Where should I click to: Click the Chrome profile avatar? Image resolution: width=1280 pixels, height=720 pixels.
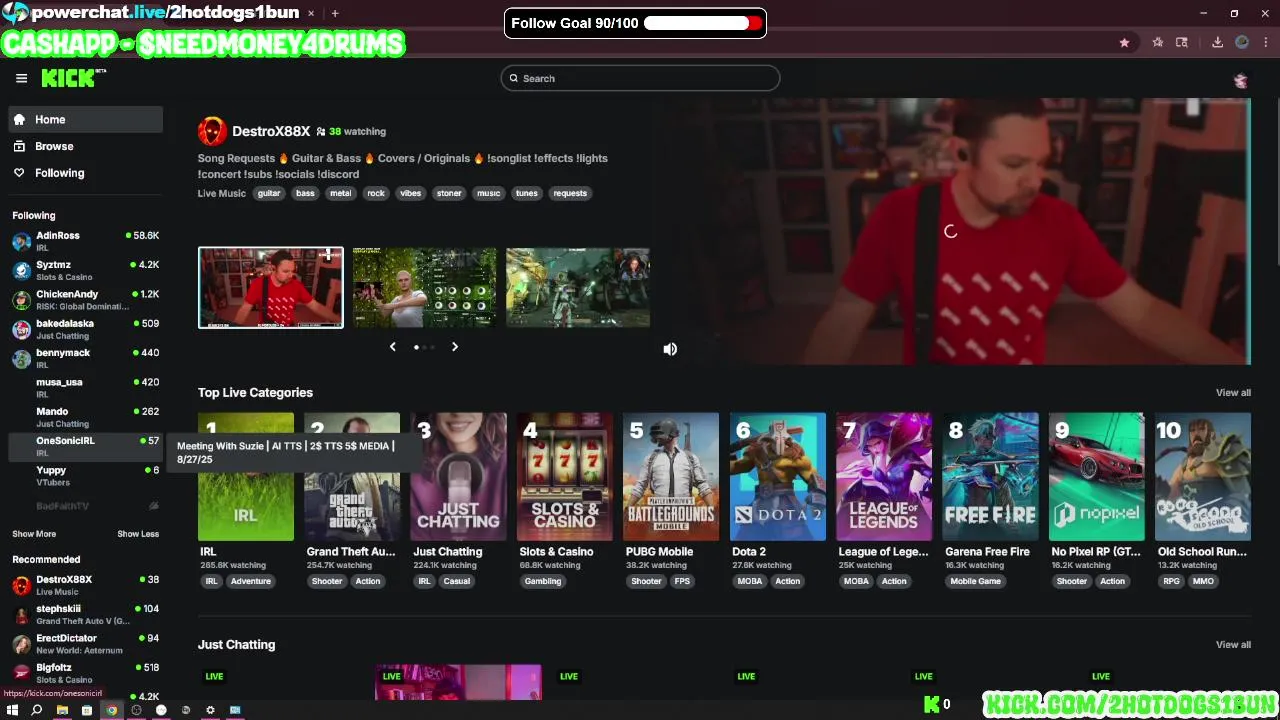pyautogui.click(x=1242, y=42)
